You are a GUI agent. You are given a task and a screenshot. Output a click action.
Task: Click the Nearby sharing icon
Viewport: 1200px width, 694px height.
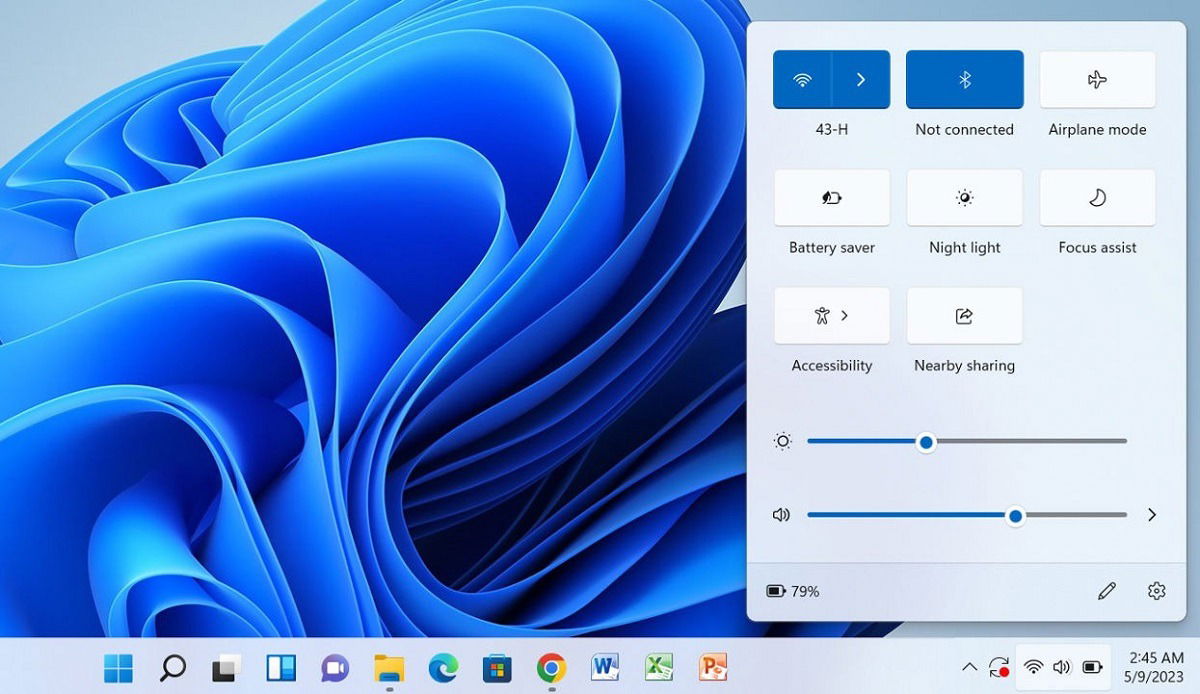(x=964, y=315)
